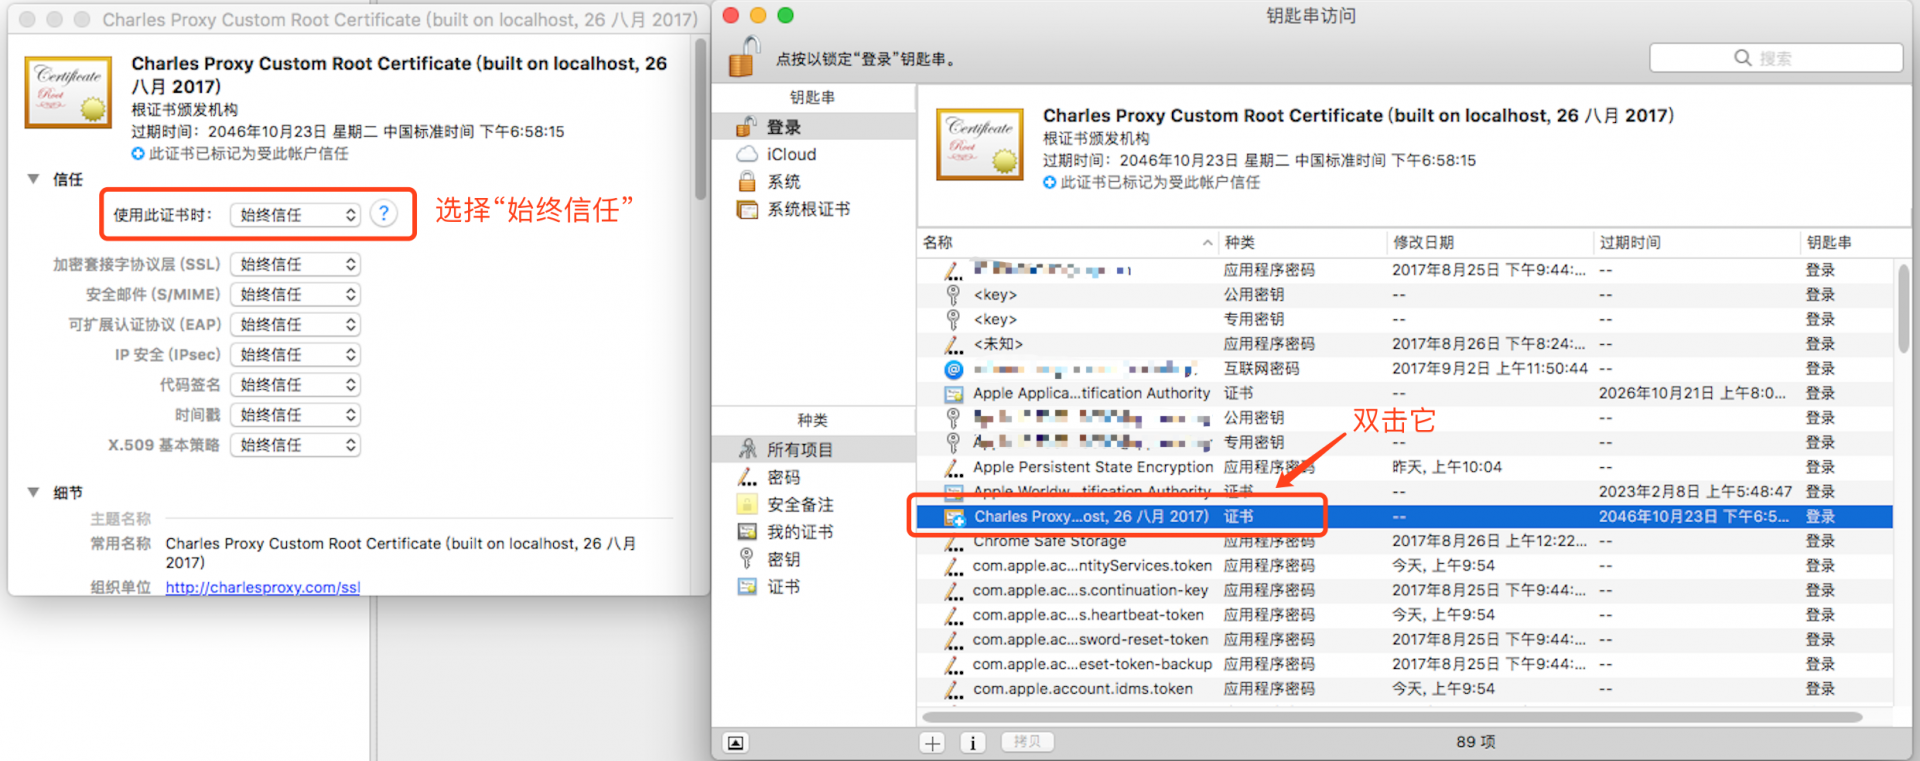Click the plus button to add item

tap(933, 742)
